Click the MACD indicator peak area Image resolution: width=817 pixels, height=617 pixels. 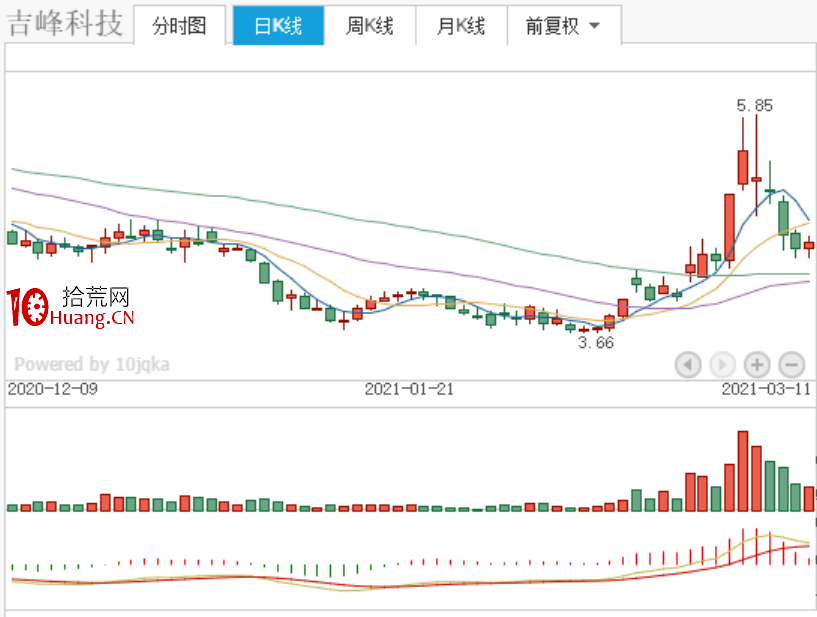point(769,539)
